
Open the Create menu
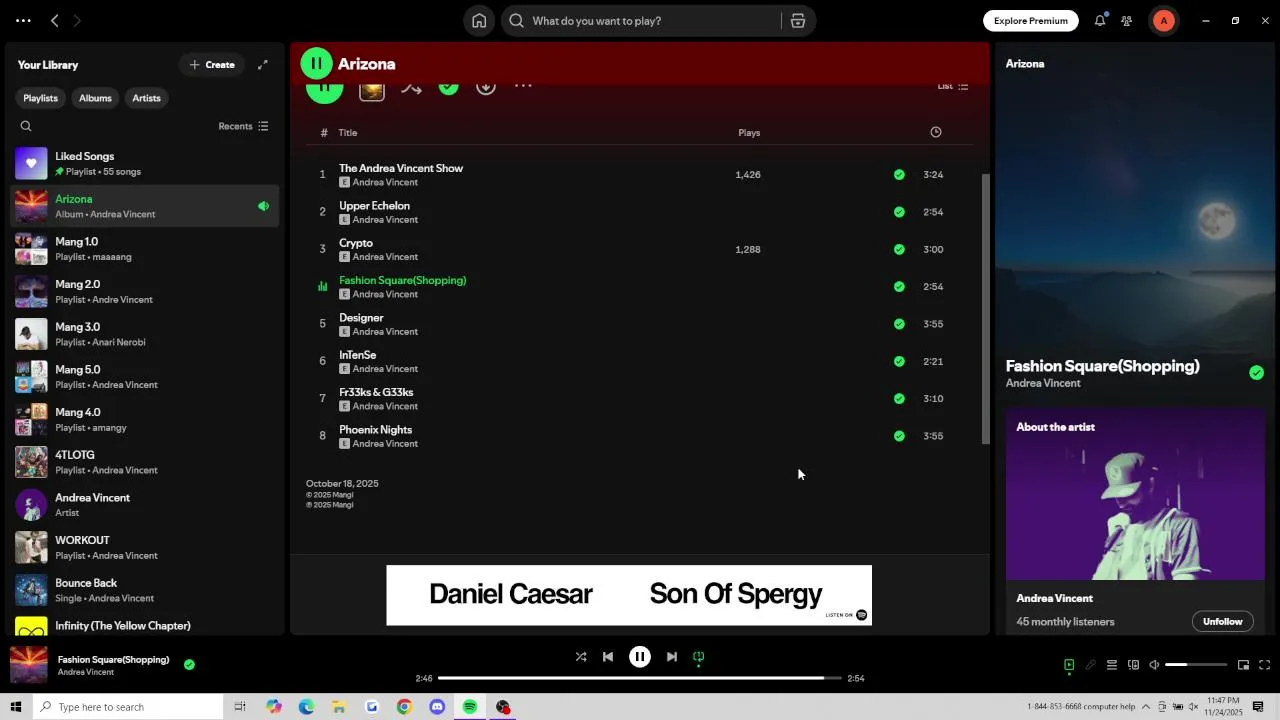click(212, 65)
